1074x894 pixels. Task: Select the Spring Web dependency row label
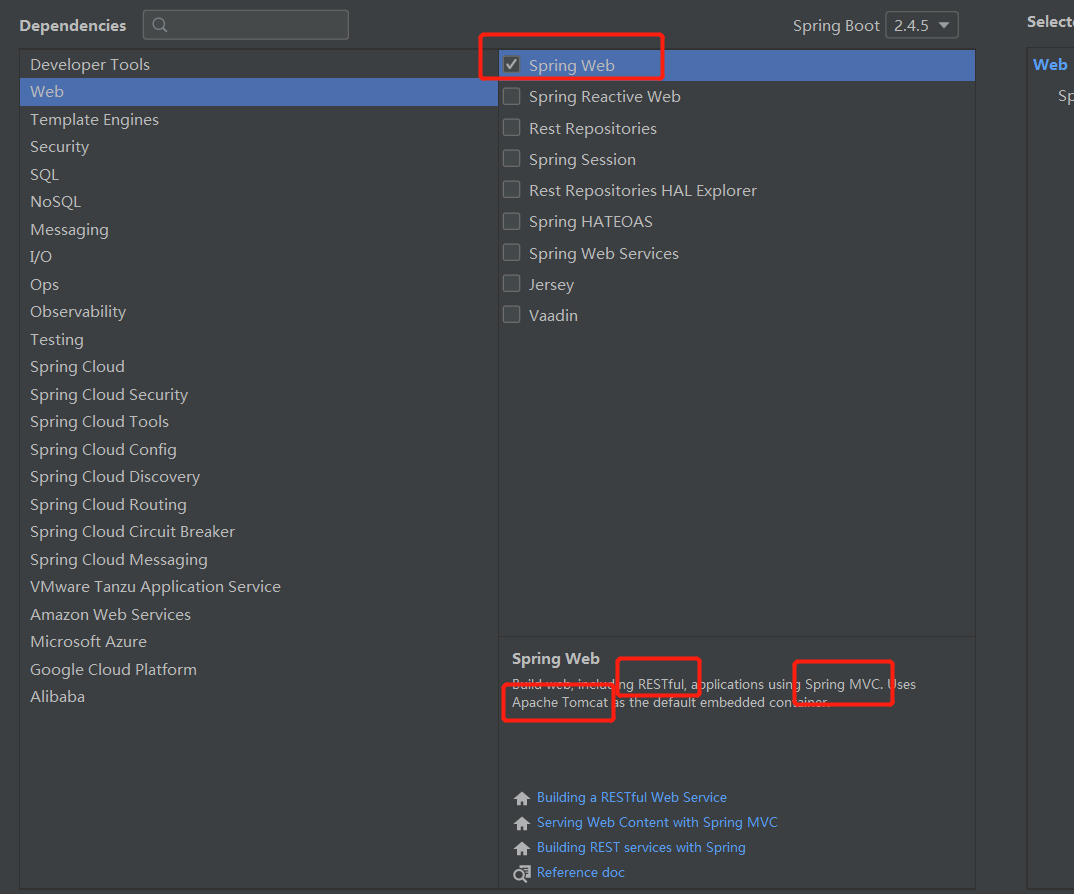572,66
